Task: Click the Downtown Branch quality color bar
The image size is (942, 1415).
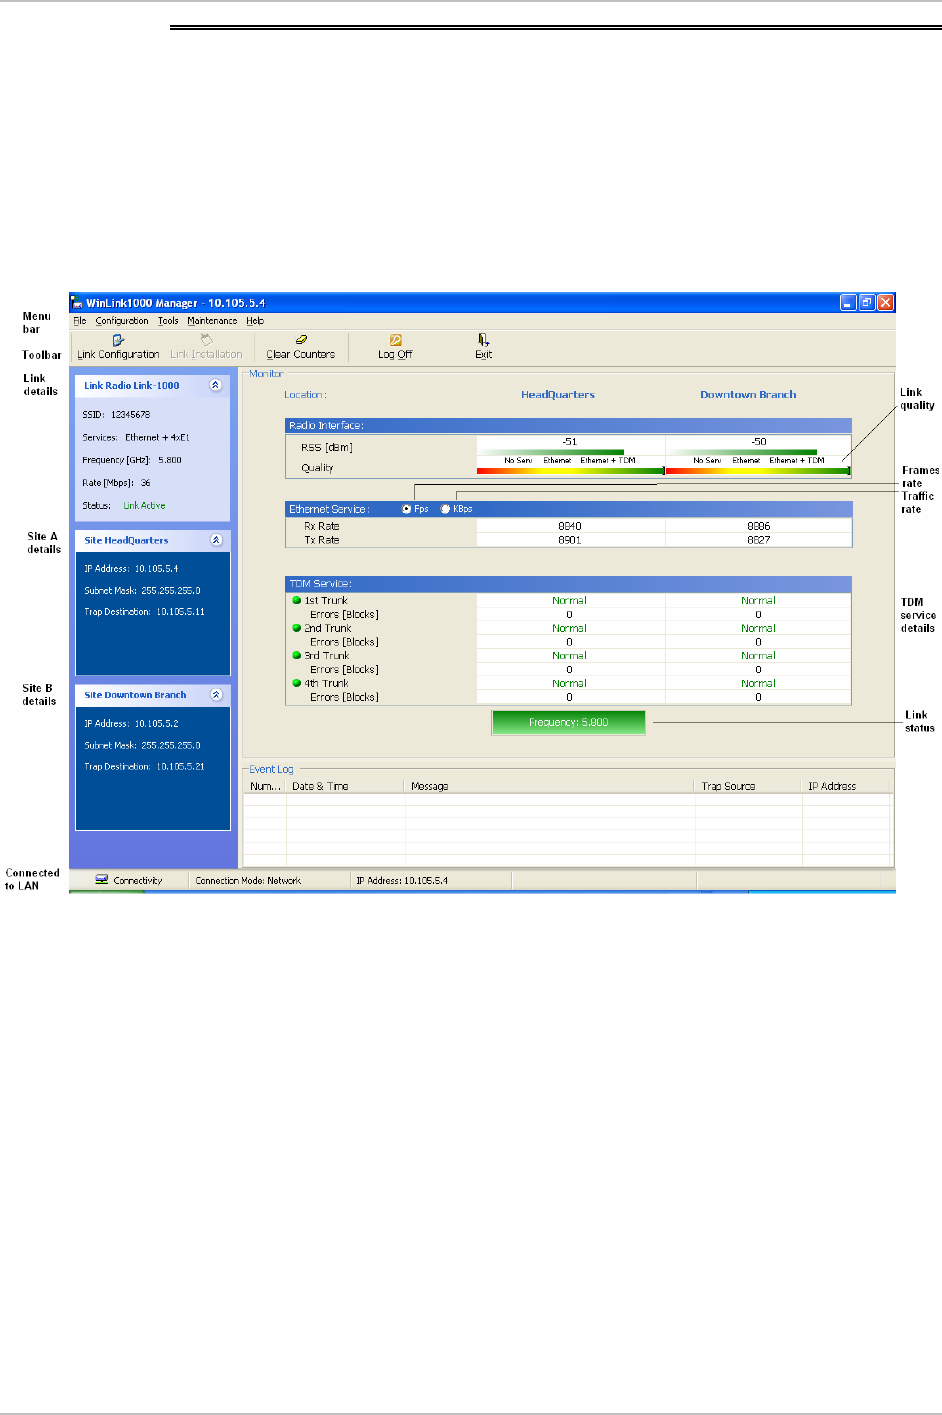Action: pos(758,470)
